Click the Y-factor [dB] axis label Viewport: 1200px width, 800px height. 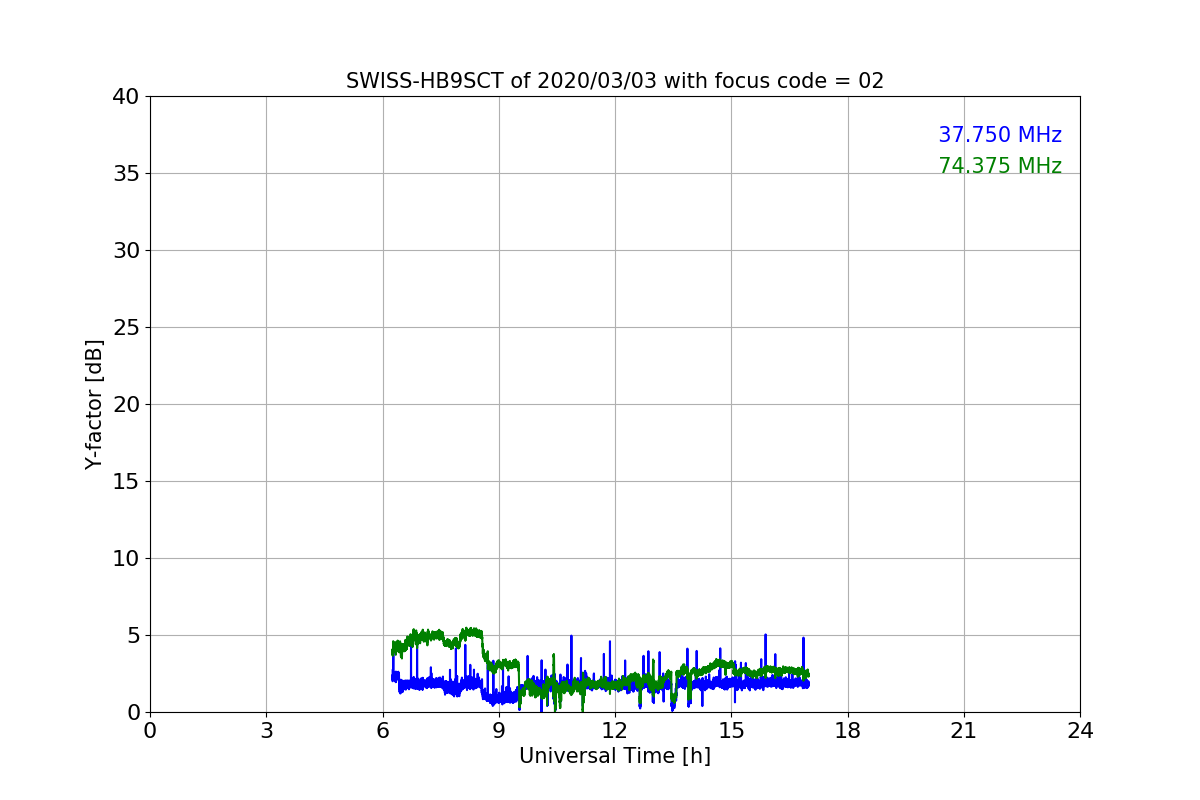coord(94,404)
